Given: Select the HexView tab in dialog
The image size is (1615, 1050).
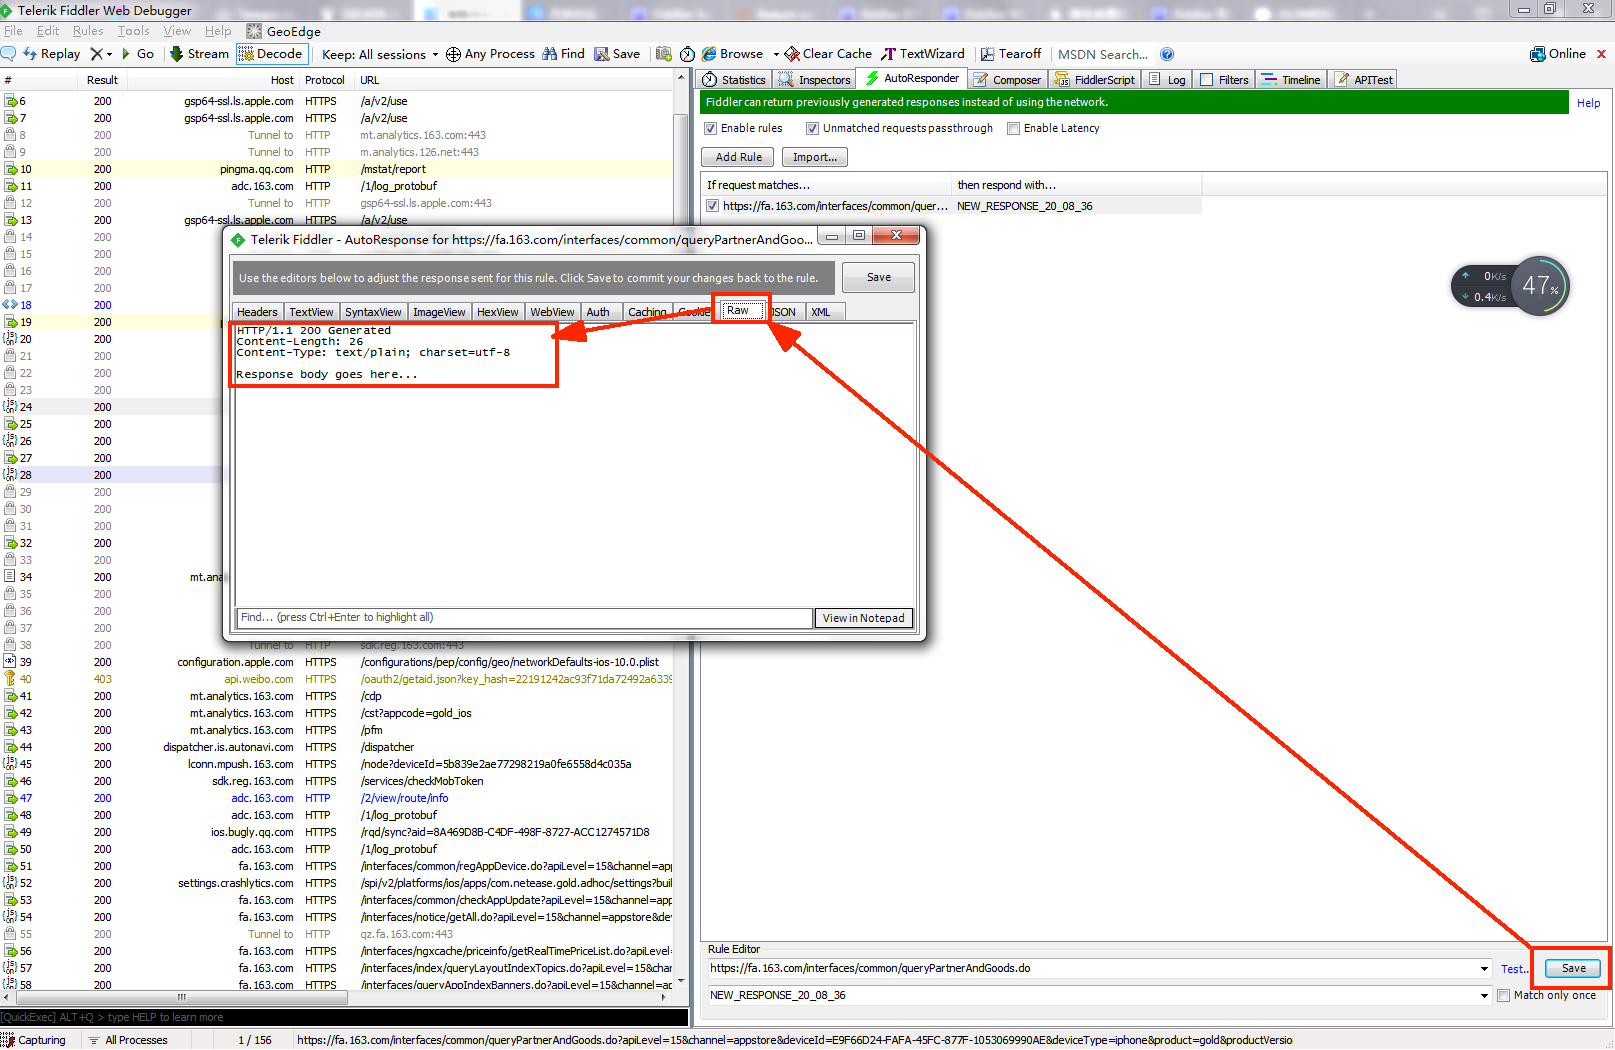Looking at the screenshot, I should [497, 312].
